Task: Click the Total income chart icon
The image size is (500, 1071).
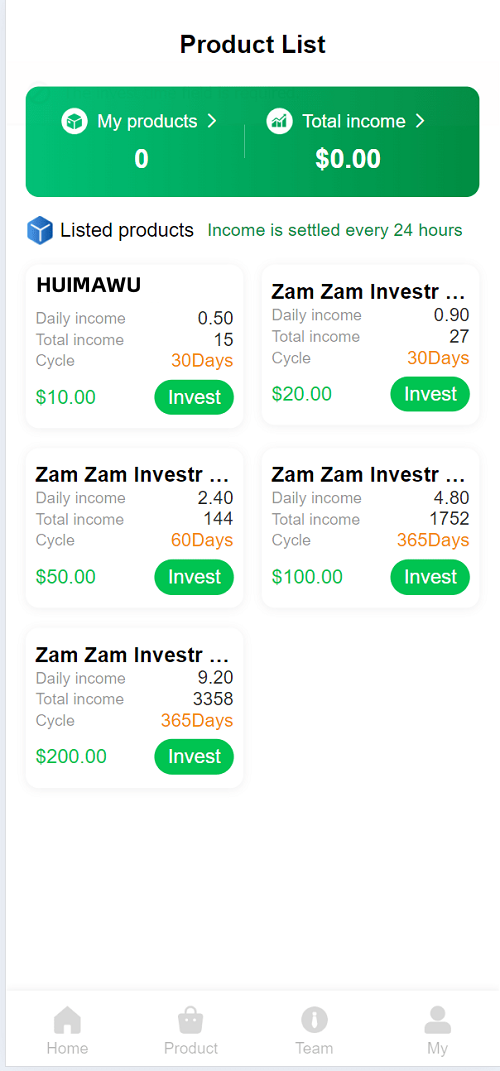Action: (279, 122)
